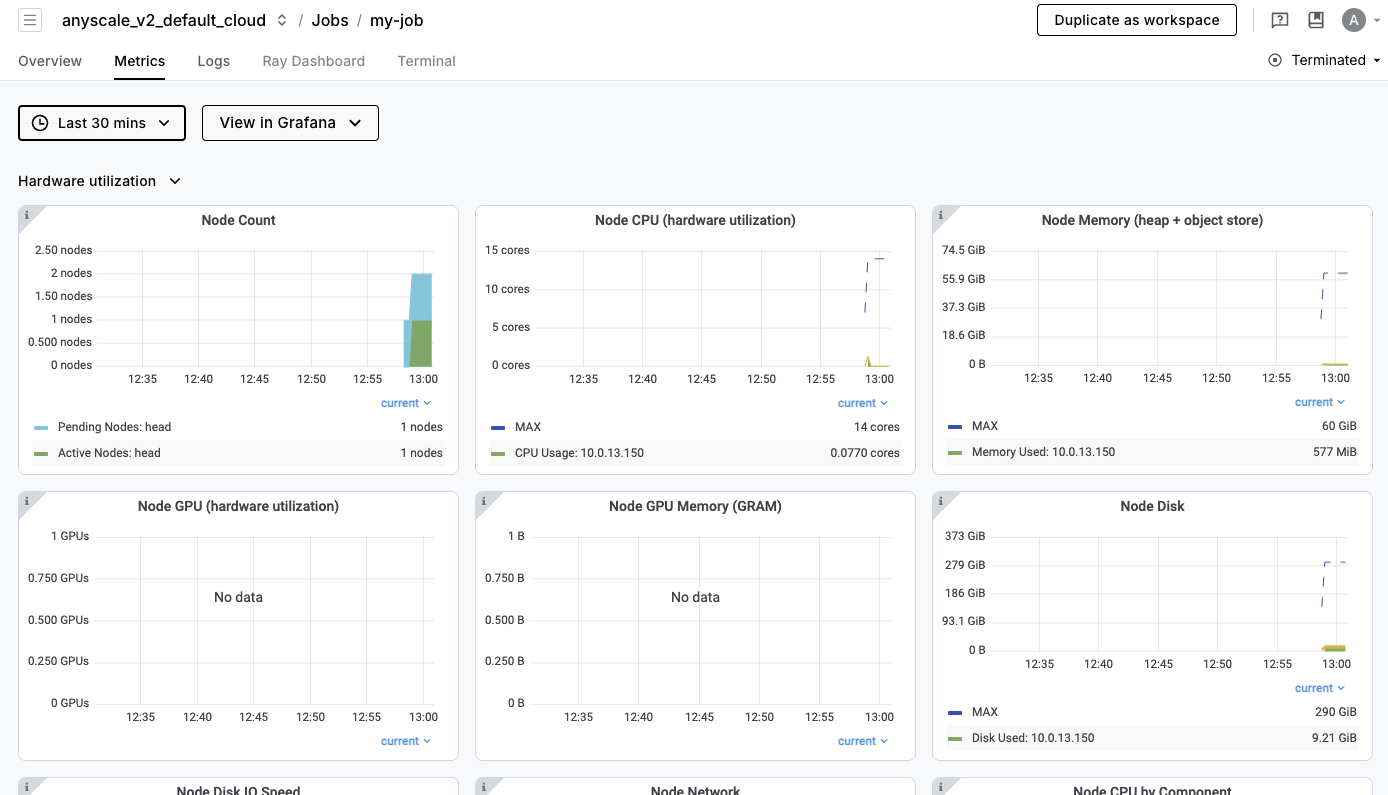Open the Ray Dashboard tab

pos(314,61)
